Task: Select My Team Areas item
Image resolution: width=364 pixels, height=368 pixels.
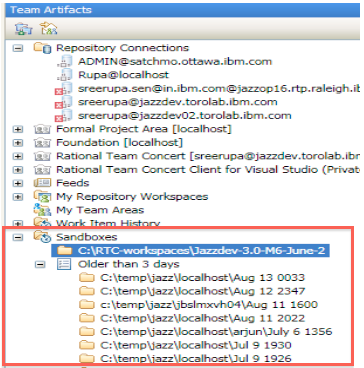Action: click(x=100, y=210)
